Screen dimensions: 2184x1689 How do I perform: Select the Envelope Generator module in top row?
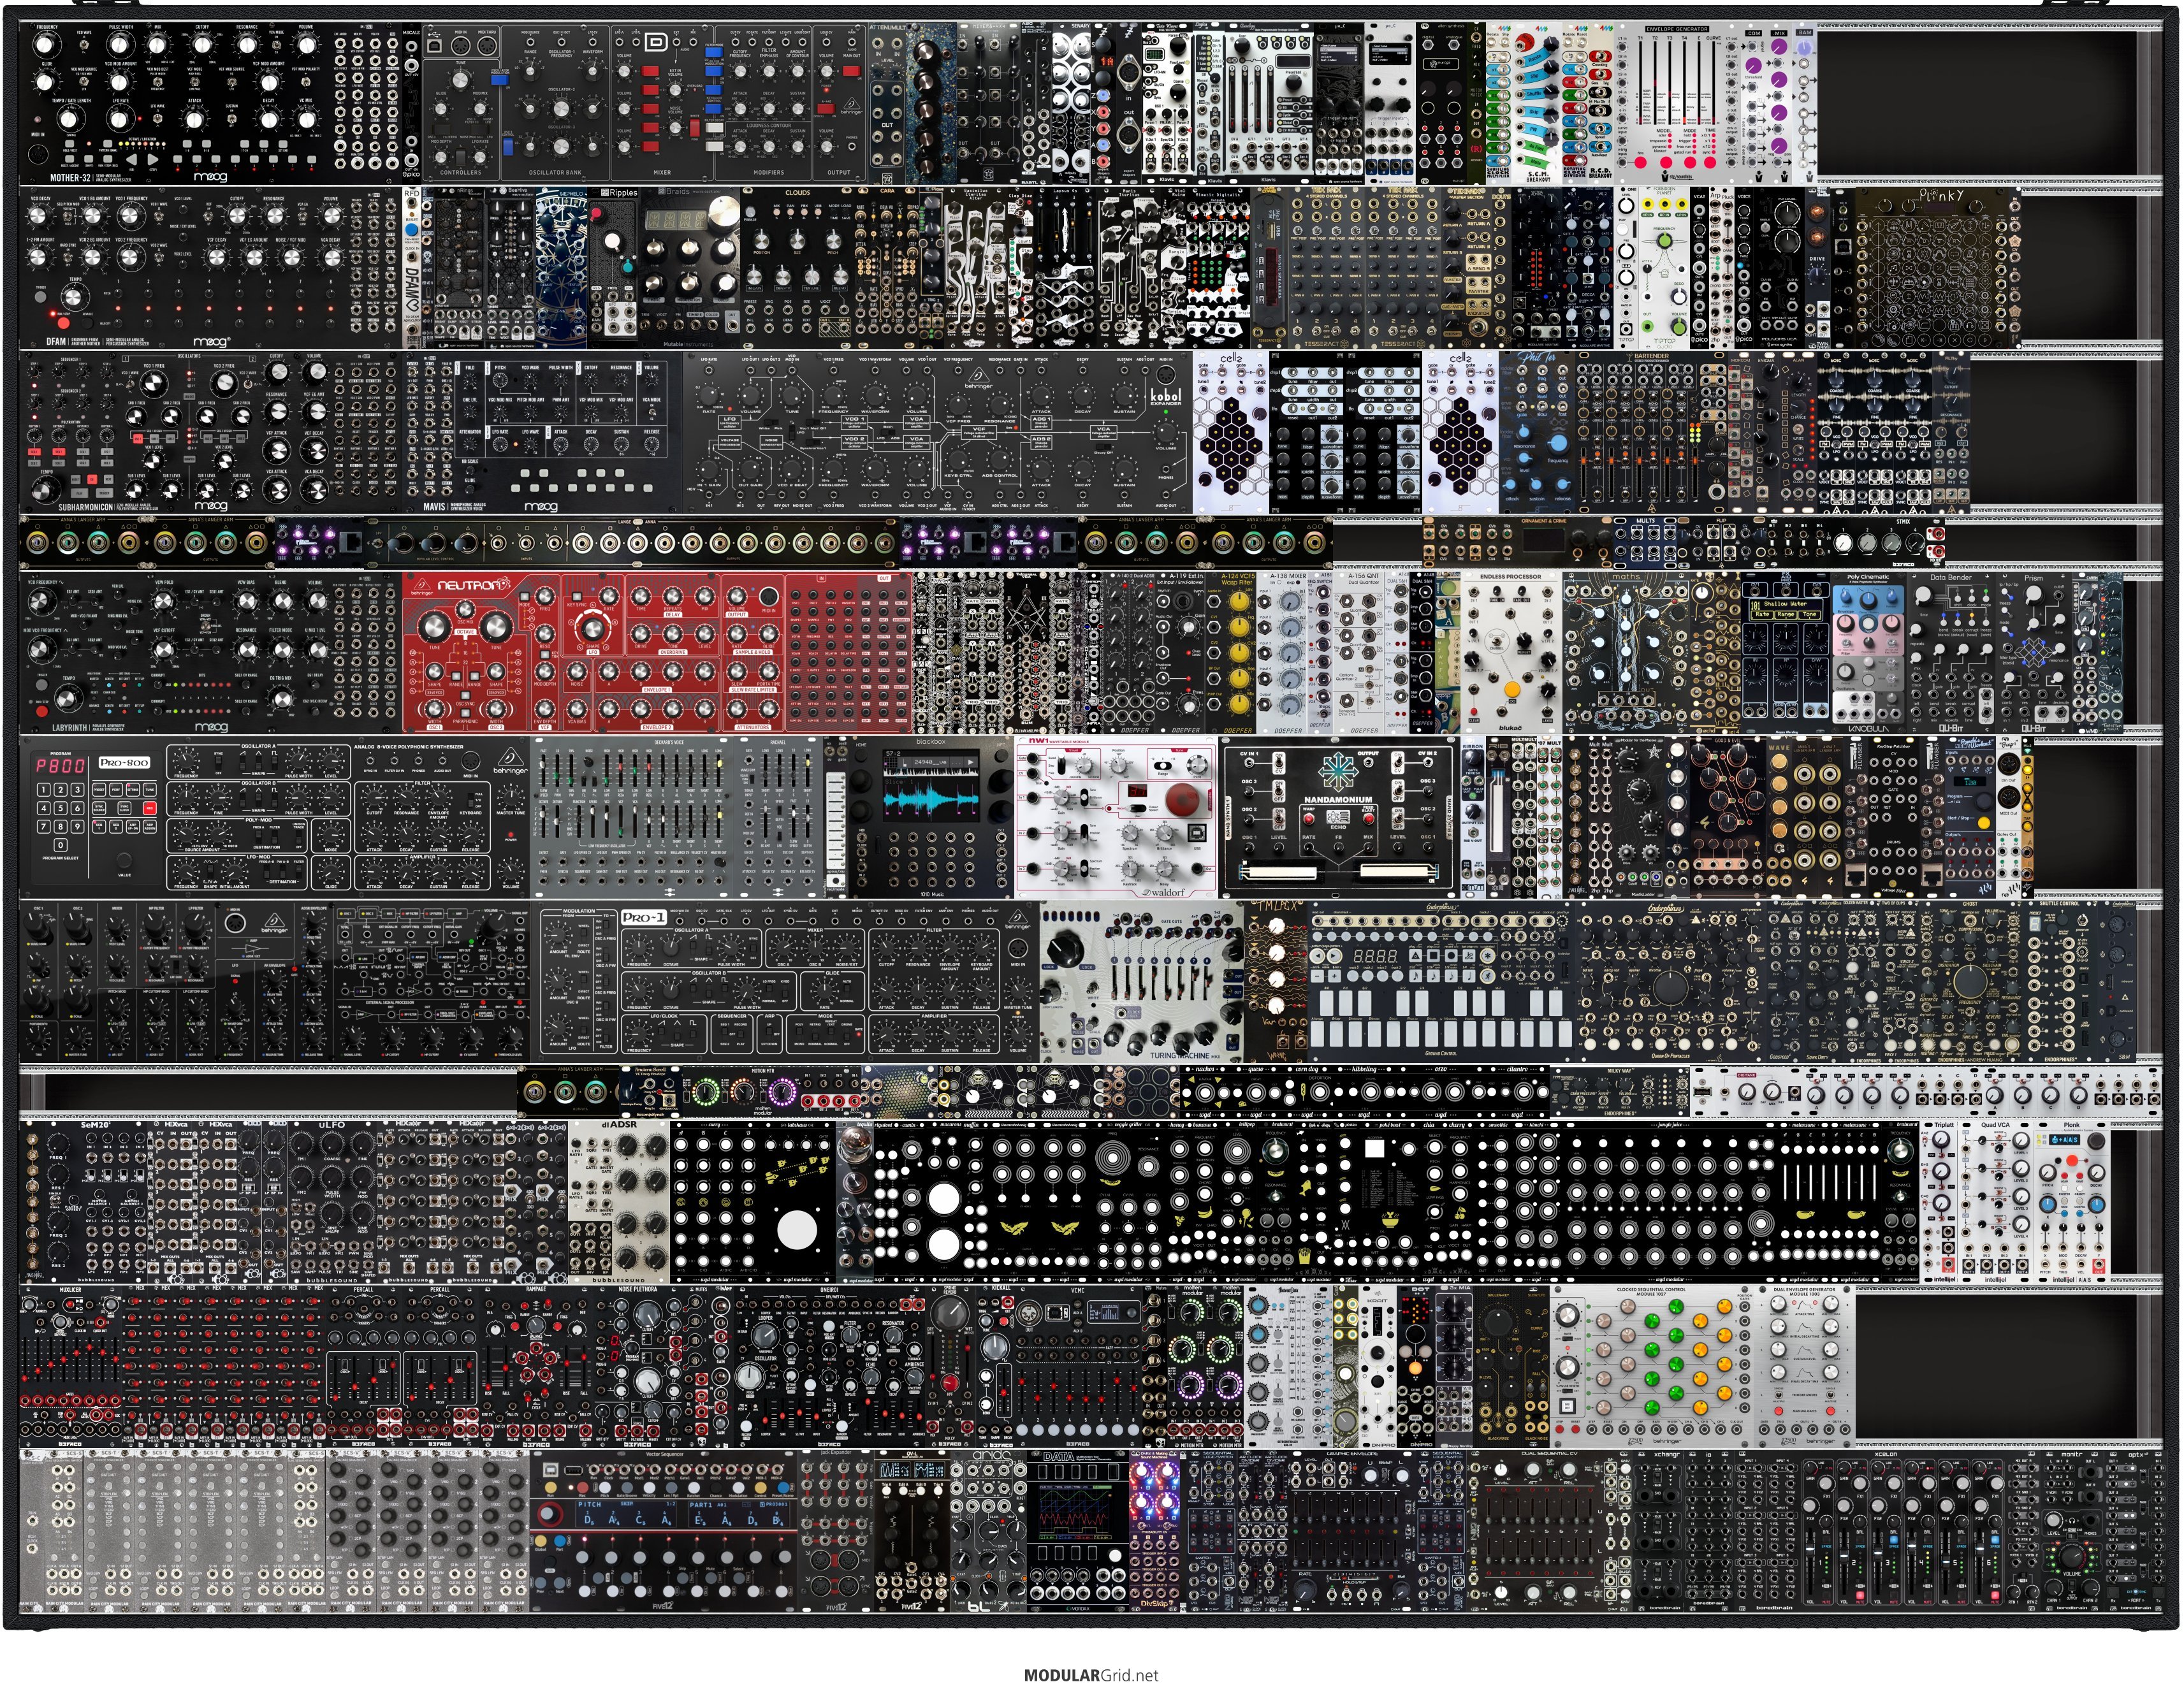click(x=1677, y=104)
